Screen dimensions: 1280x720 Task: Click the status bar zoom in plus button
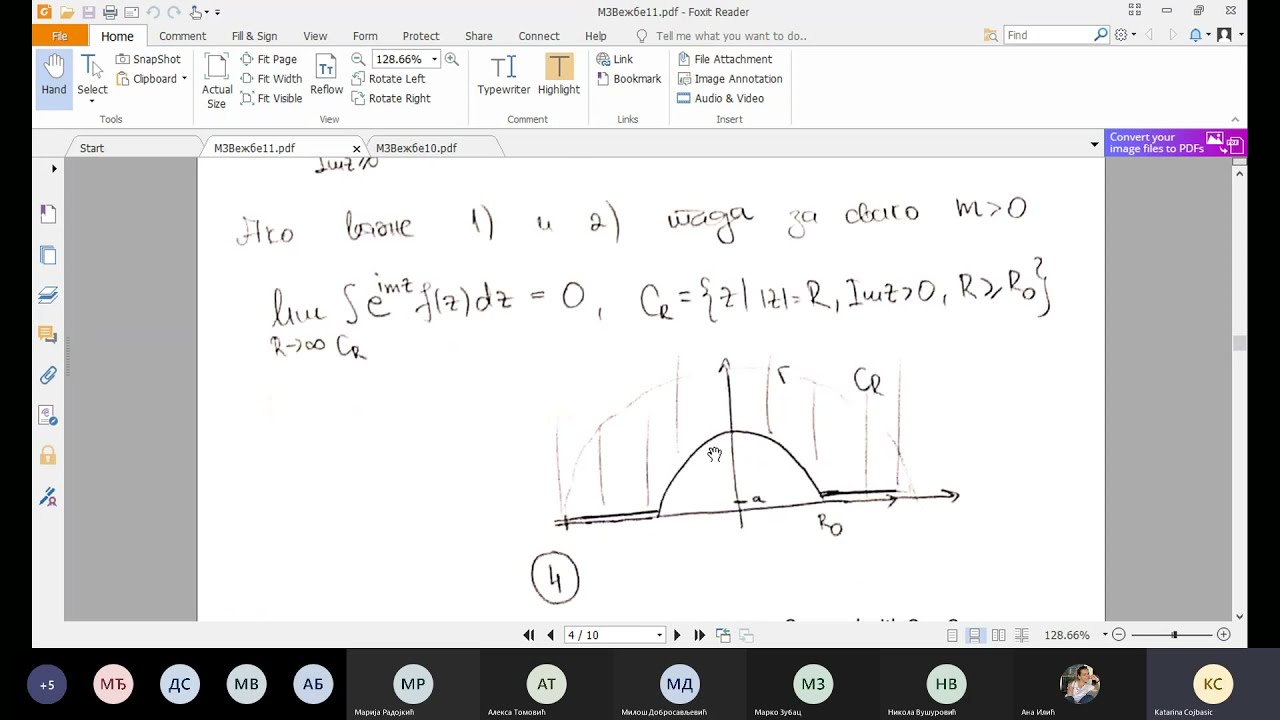[x=1223, y=635]
